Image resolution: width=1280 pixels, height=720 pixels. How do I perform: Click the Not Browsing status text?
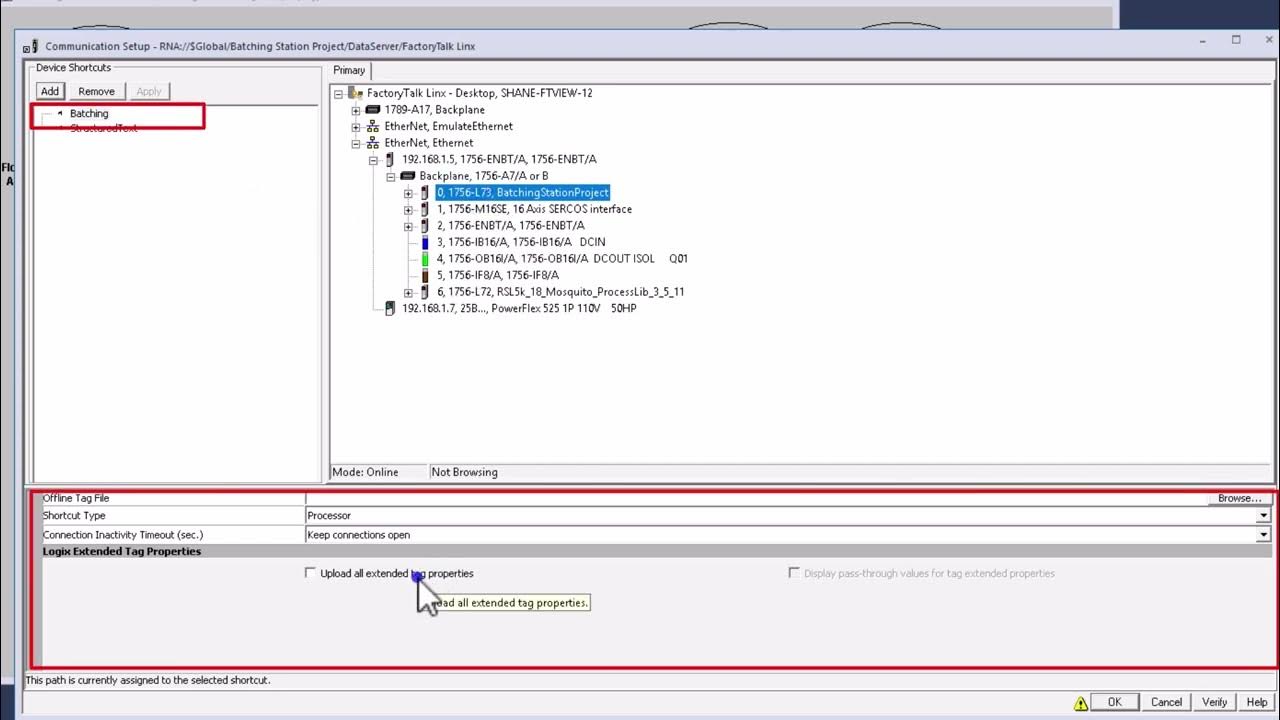click(x=464, y=472)
